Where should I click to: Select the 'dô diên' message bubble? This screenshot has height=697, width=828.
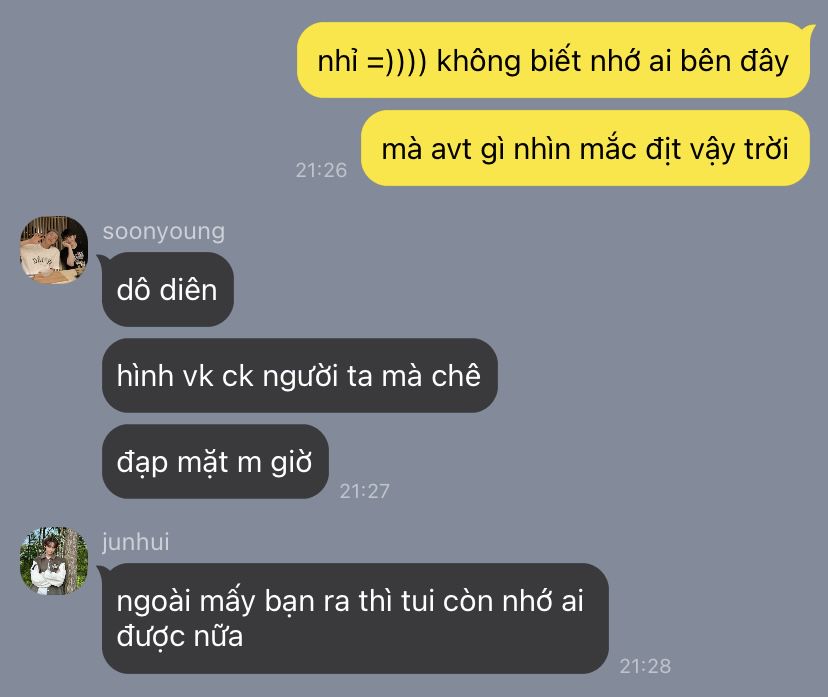168,289
